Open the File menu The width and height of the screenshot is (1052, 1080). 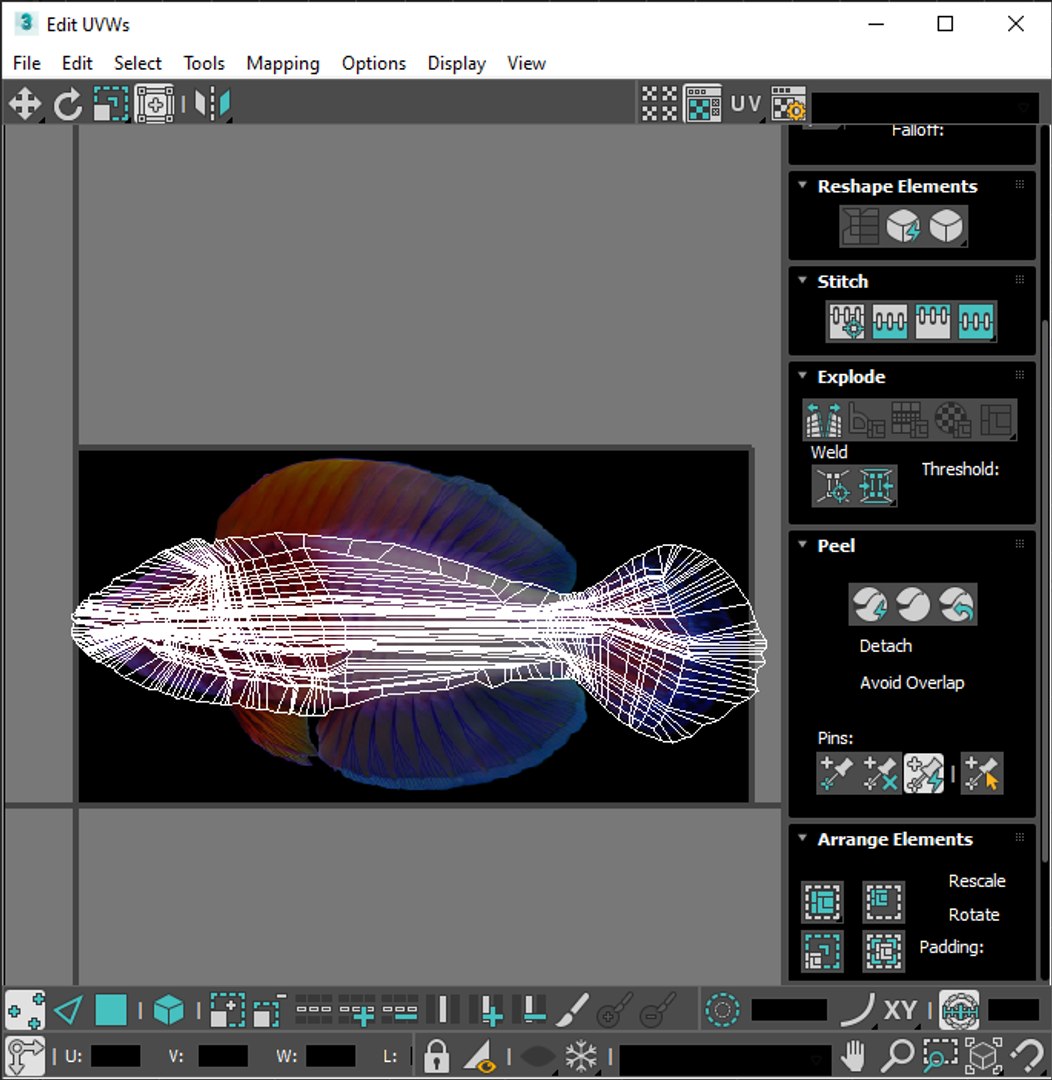pos(27,63)
